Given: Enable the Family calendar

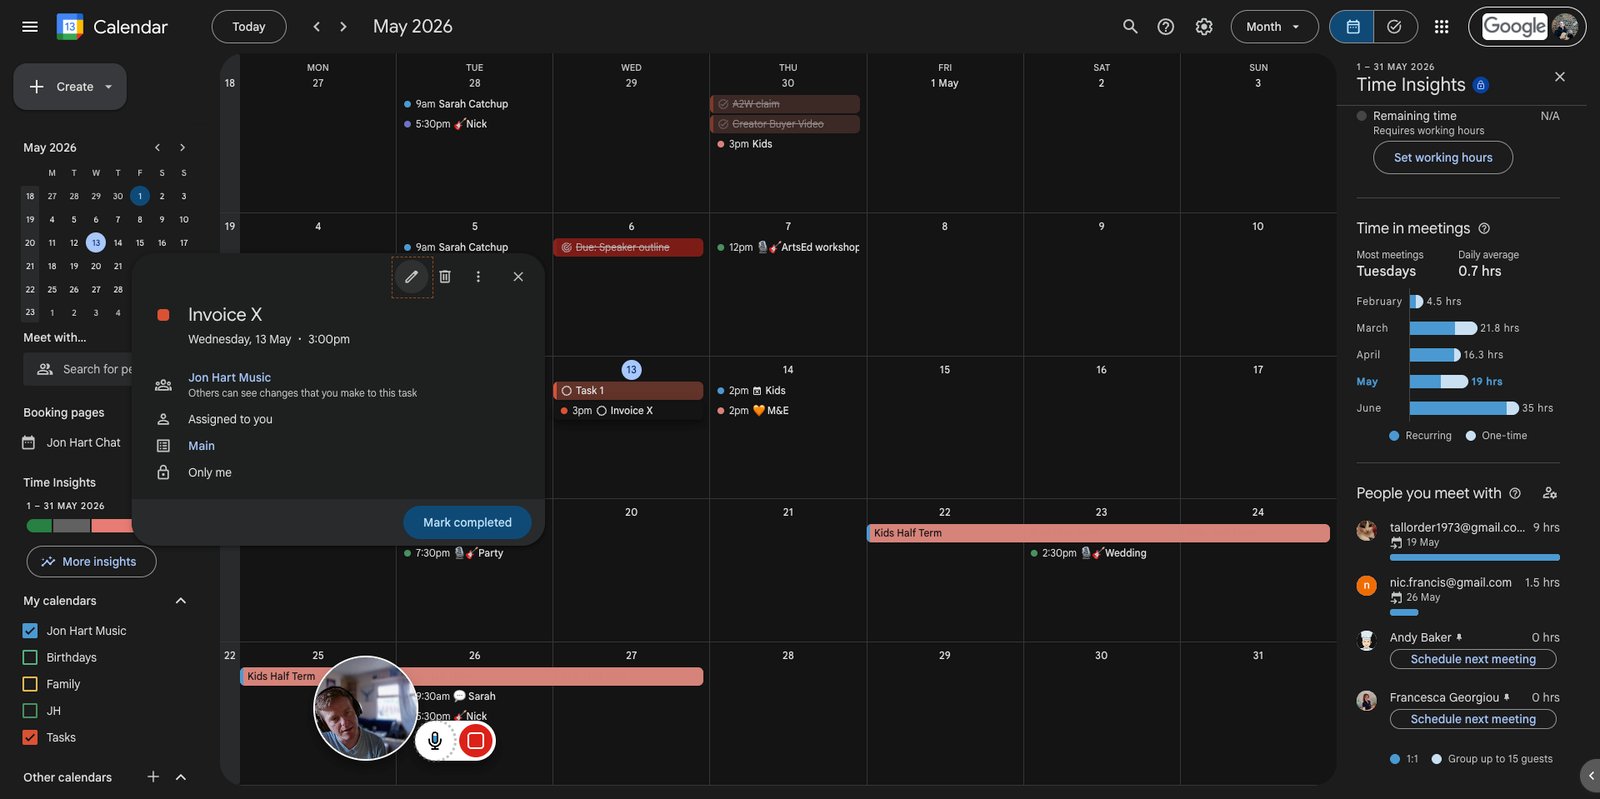Looking at the screenshot, I should [30, 684].
